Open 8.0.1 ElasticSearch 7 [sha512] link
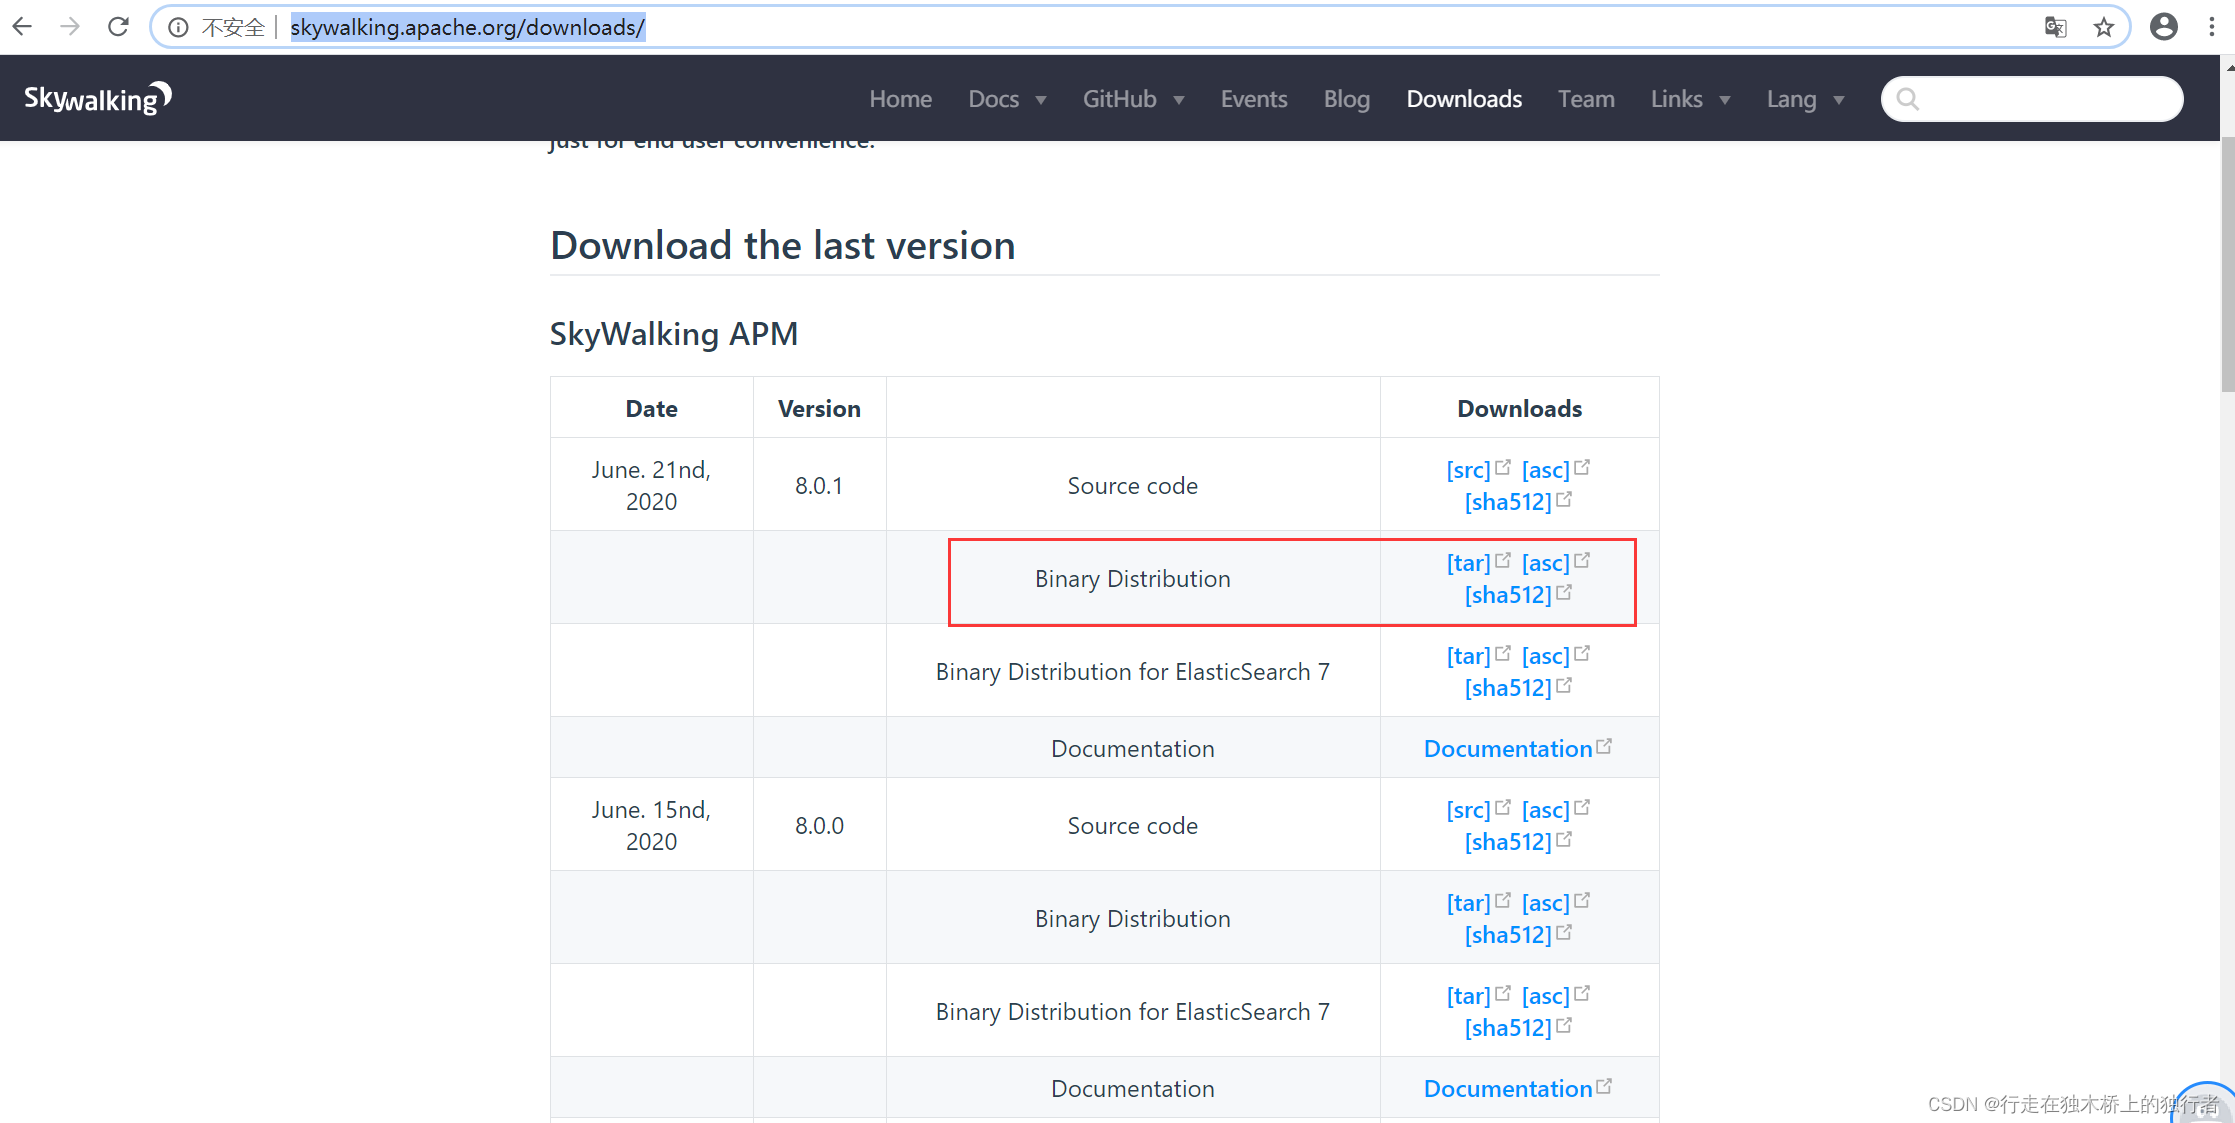2235x1123 pixels. click(x=1508, y=688)
